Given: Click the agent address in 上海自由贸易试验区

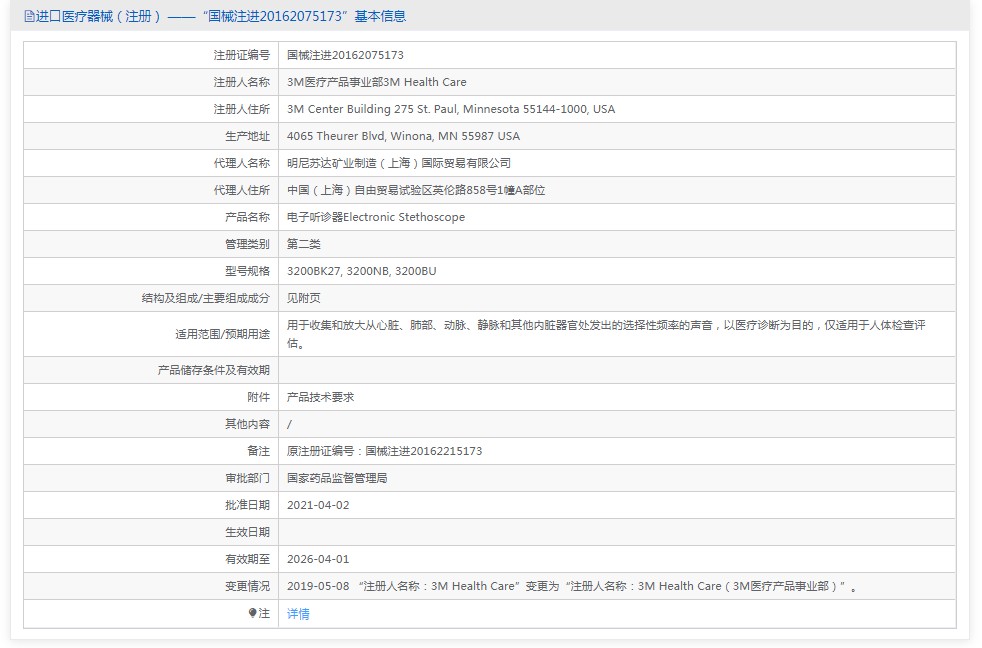Looking at the screenshot, I should click(x=415, y=191).
